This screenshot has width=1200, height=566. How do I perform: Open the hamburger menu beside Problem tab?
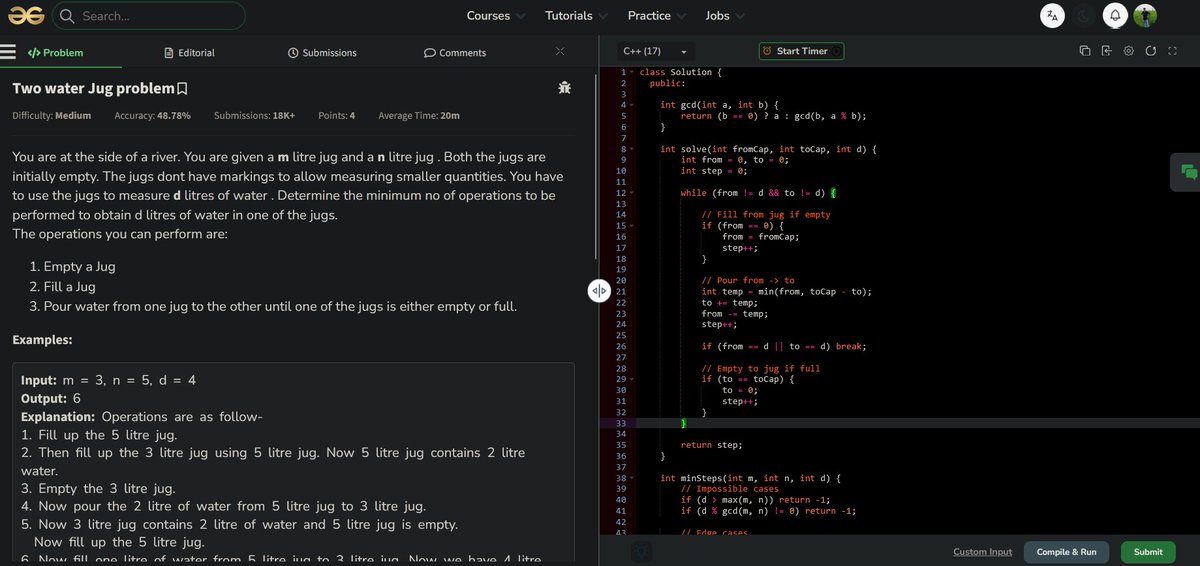[8, 52]
